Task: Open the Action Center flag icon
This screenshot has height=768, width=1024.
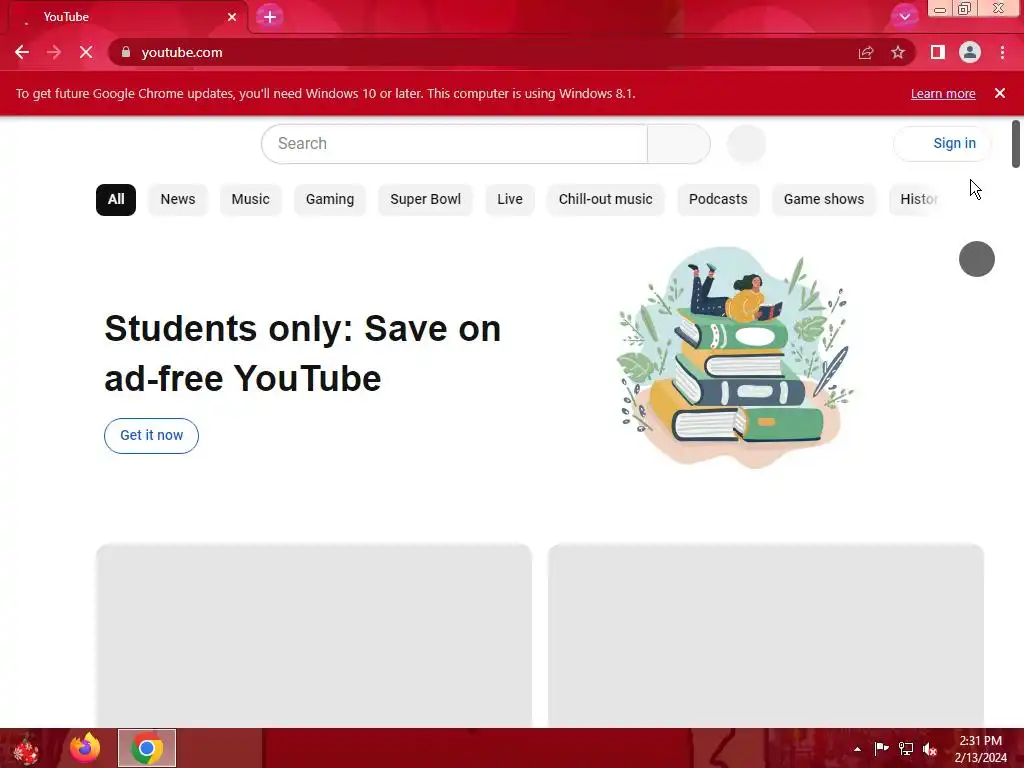Action: pos(881,749)
